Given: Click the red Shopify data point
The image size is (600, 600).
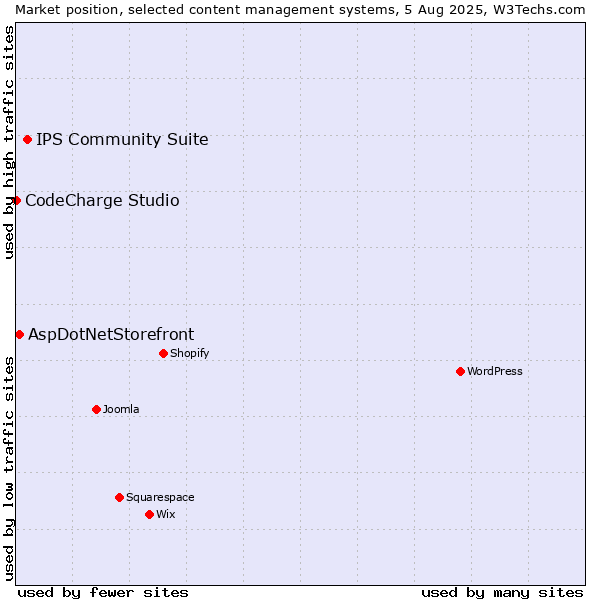Looking at the screenshot, I should [163, 354].
